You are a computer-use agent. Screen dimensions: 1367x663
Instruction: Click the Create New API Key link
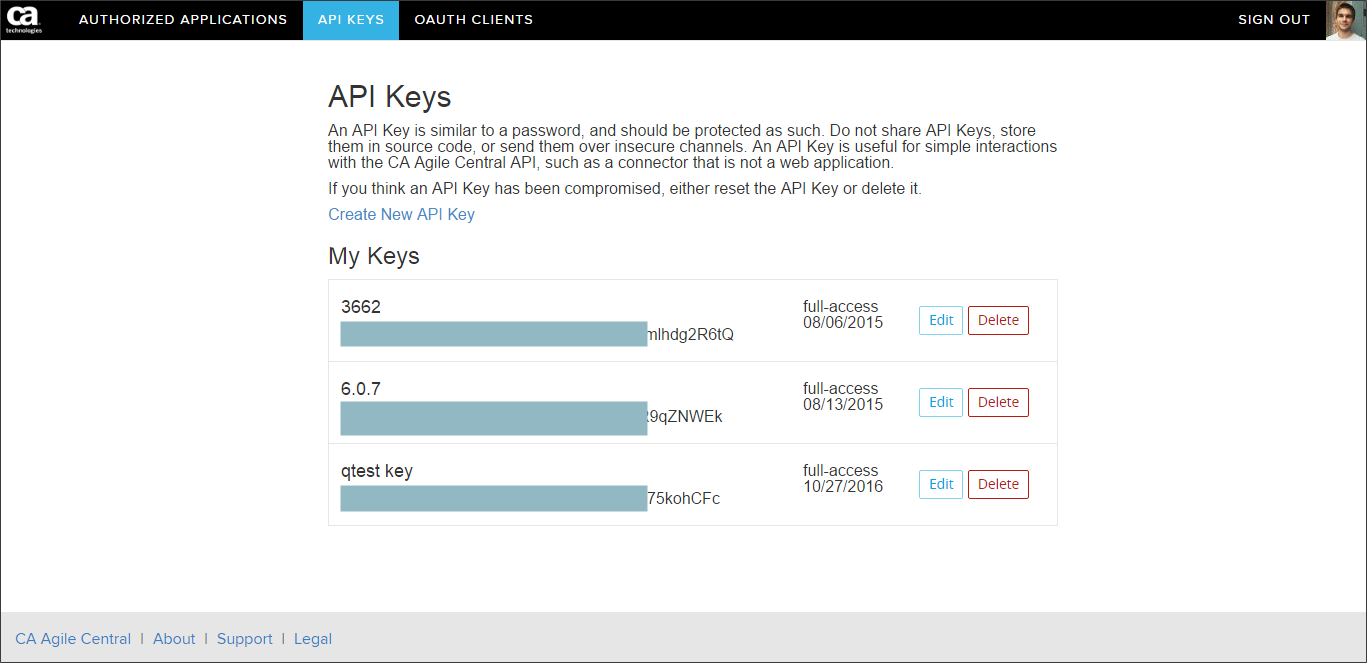click(401, 214)
